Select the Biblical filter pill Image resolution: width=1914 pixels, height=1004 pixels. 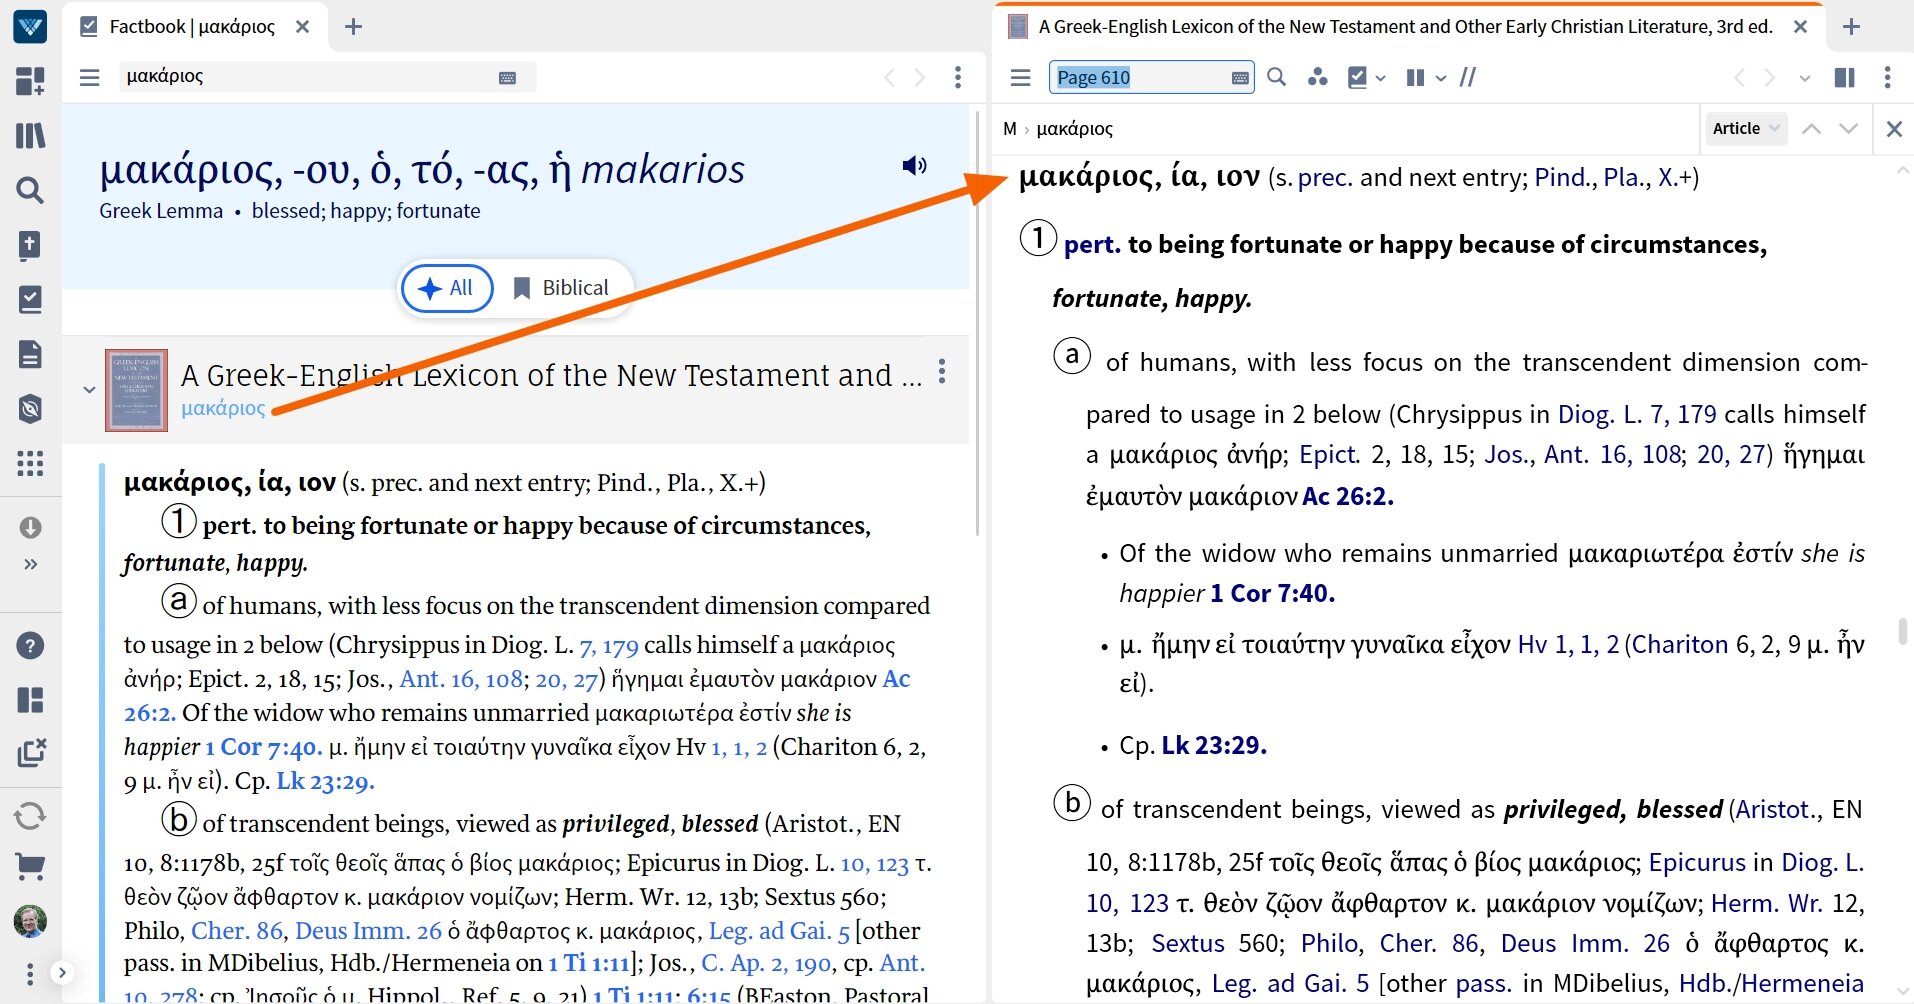[562, 288]
